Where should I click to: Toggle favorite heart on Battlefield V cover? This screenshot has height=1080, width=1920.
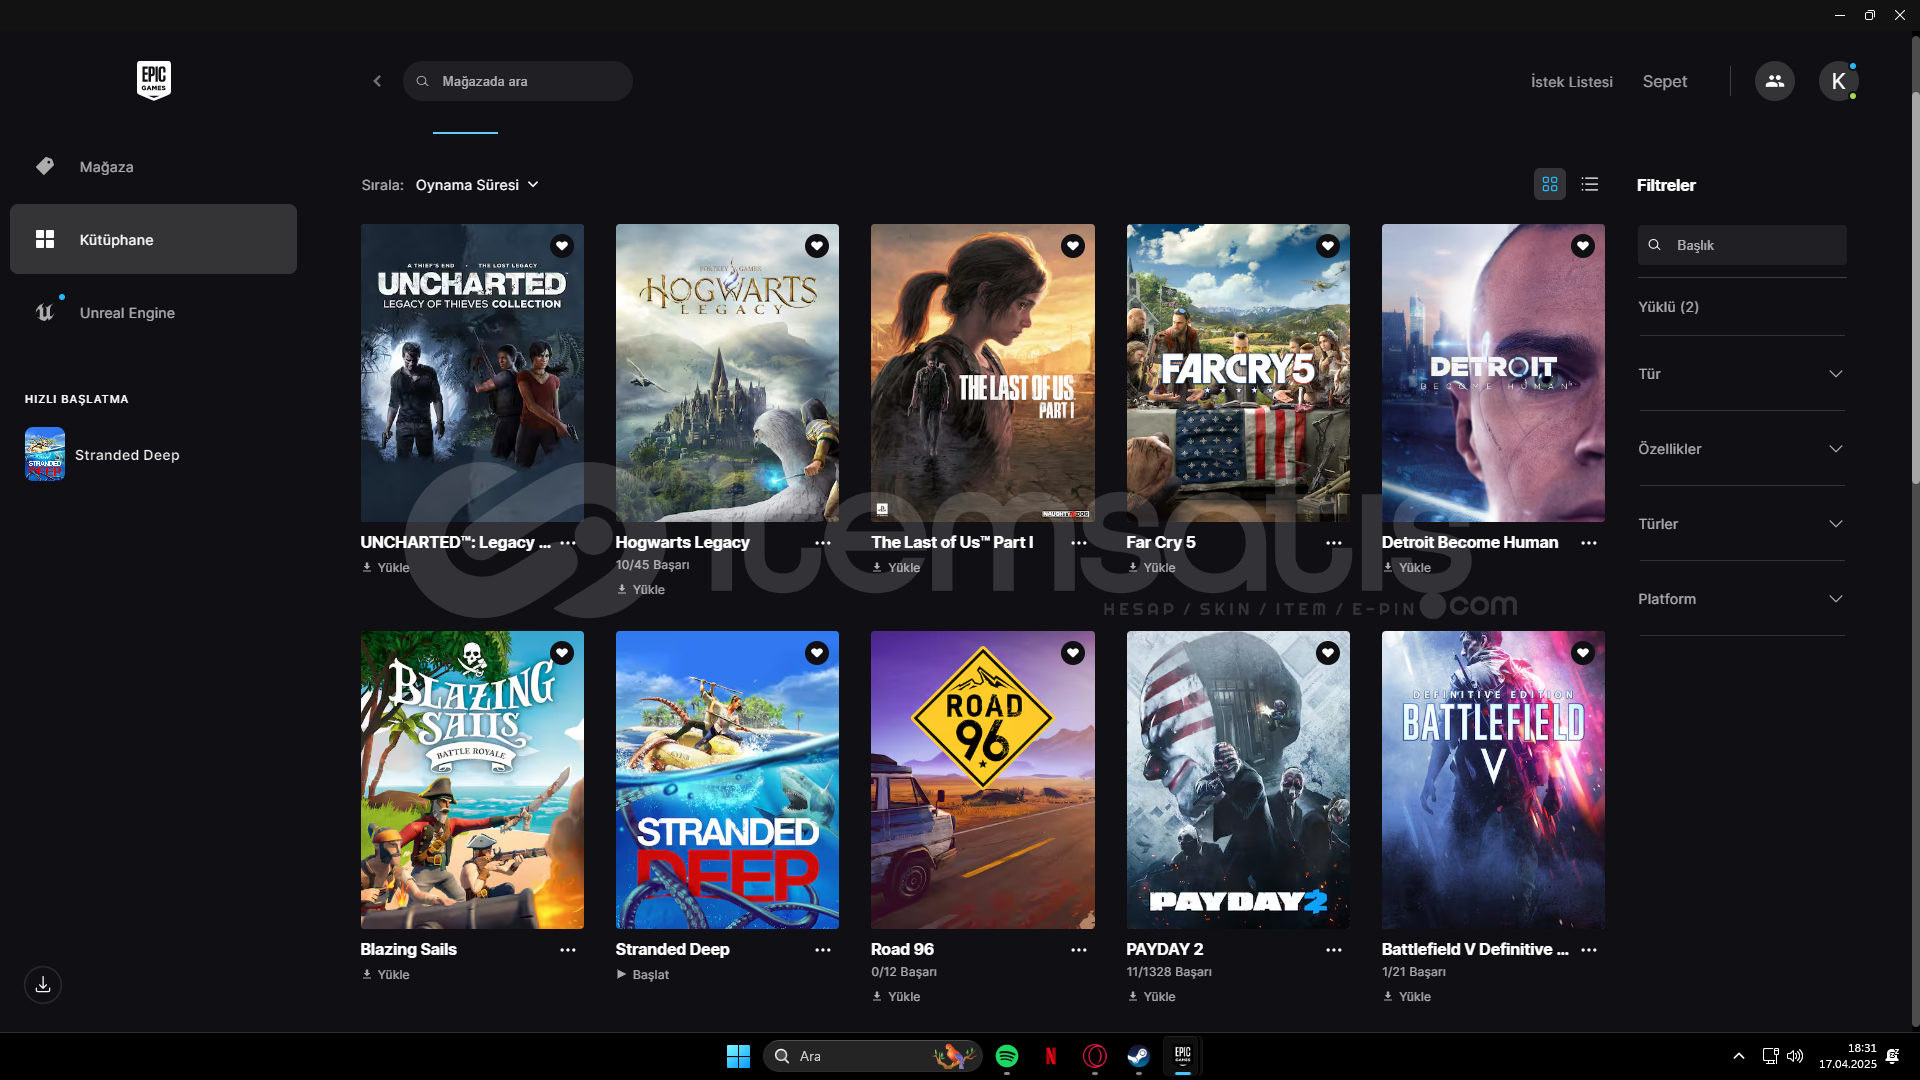(1583, 653)
